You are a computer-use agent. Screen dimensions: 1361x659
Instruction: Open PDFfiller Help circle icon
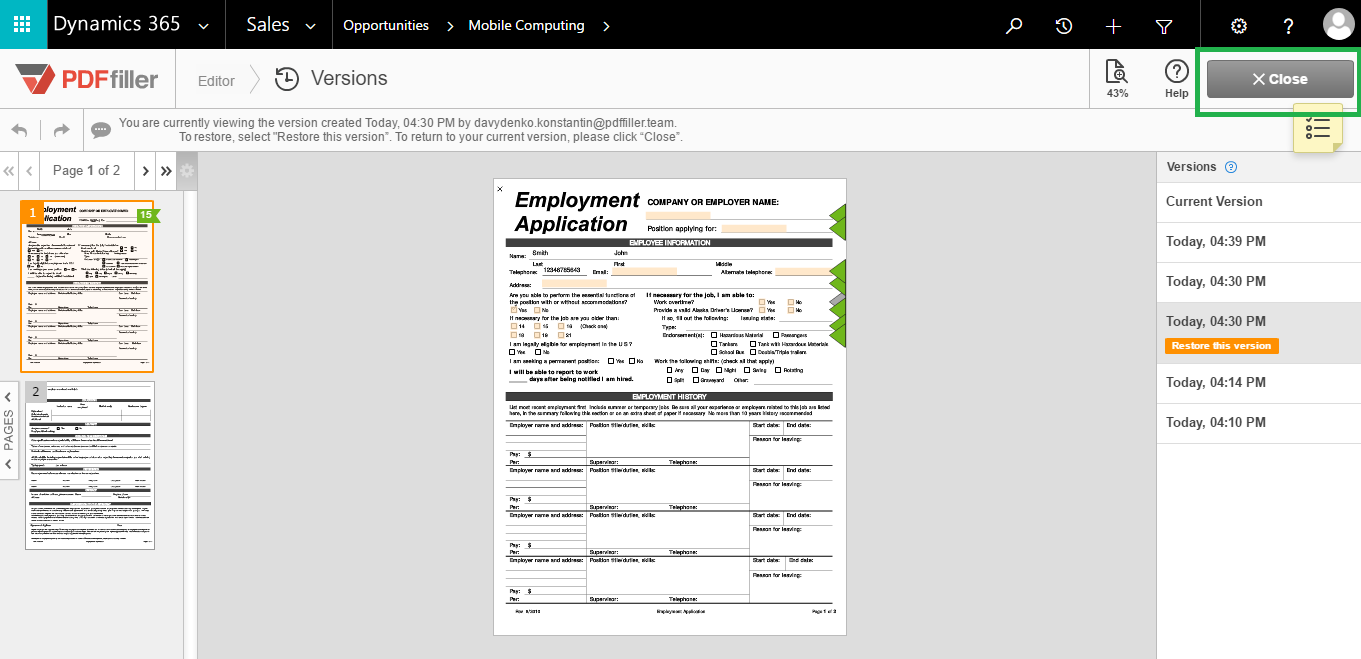[x=1176, y=72]
